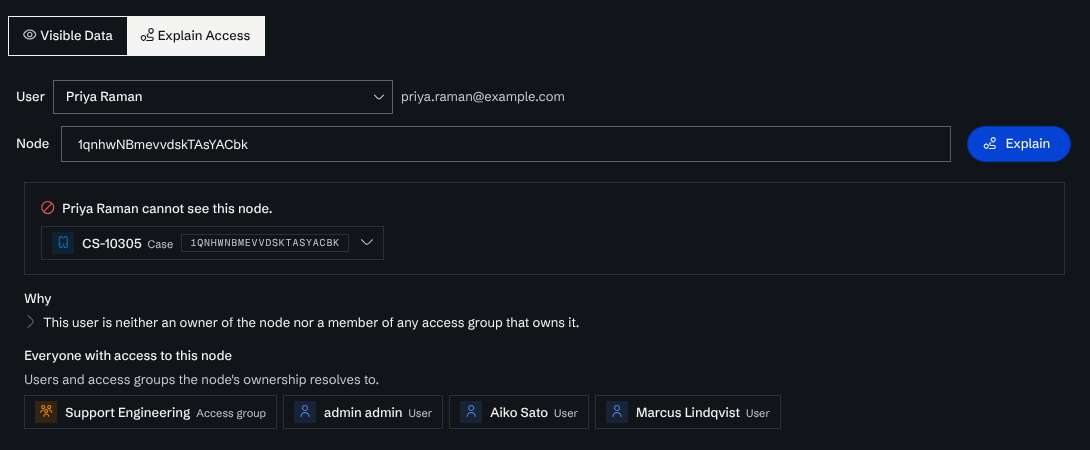
Task: Click the blue Explain button
Action: tap(1018, 144)
